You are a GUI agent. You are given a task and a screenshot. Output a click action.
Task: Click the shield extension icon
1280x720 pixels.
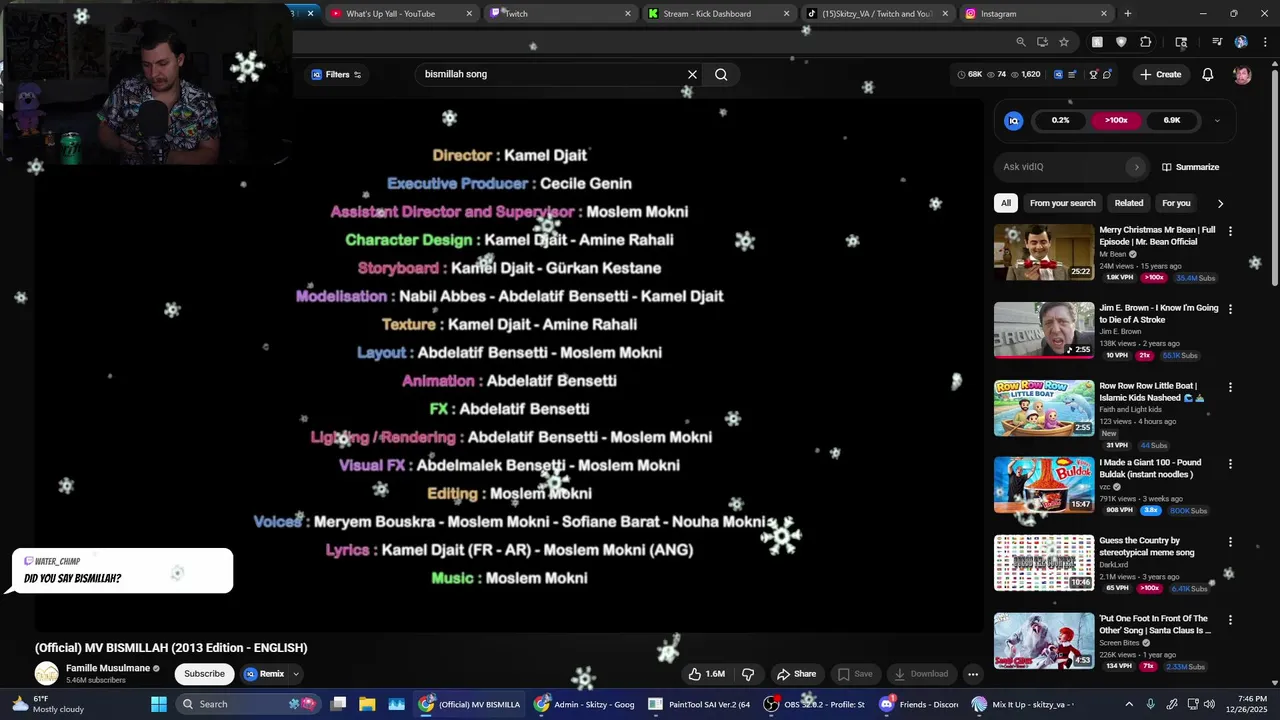[x=1121, y=42]
